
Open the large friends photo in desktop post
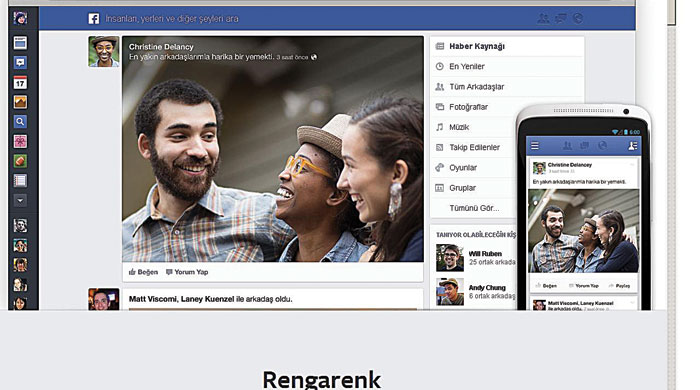coord(273,149)
